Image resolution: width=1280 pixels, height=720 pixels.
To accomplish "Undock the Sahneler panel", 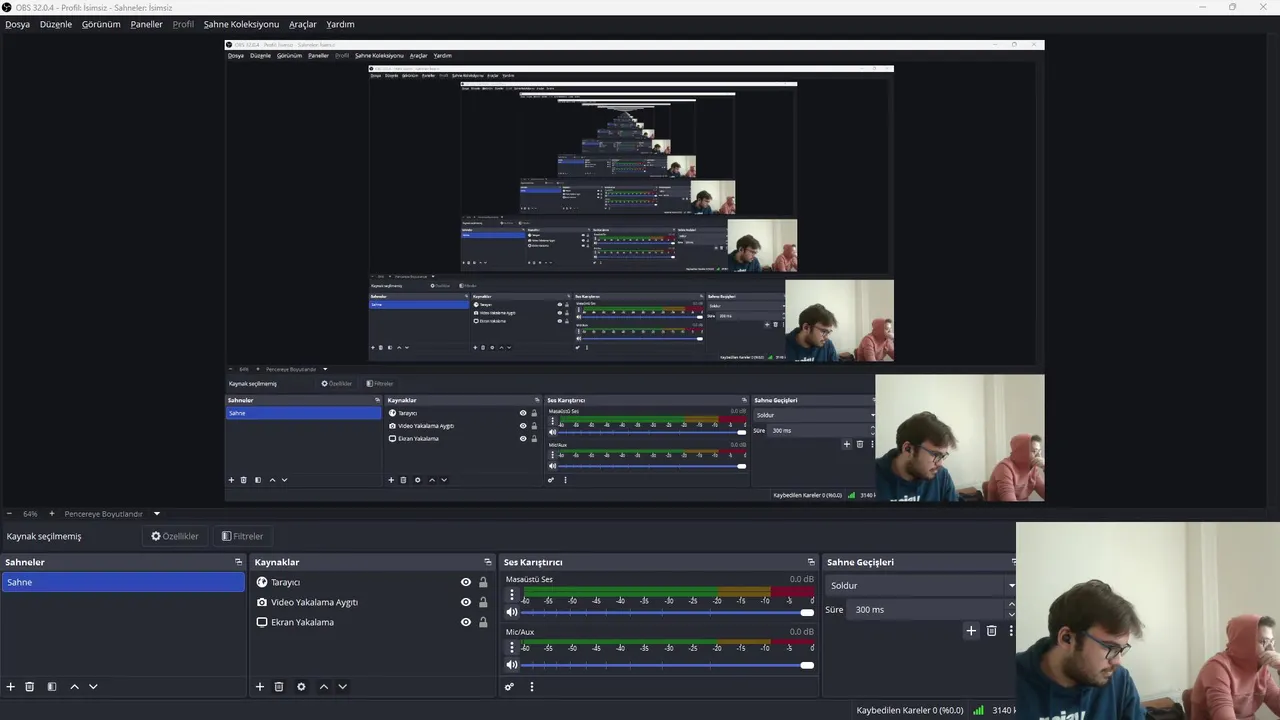I will pos(238,562).
